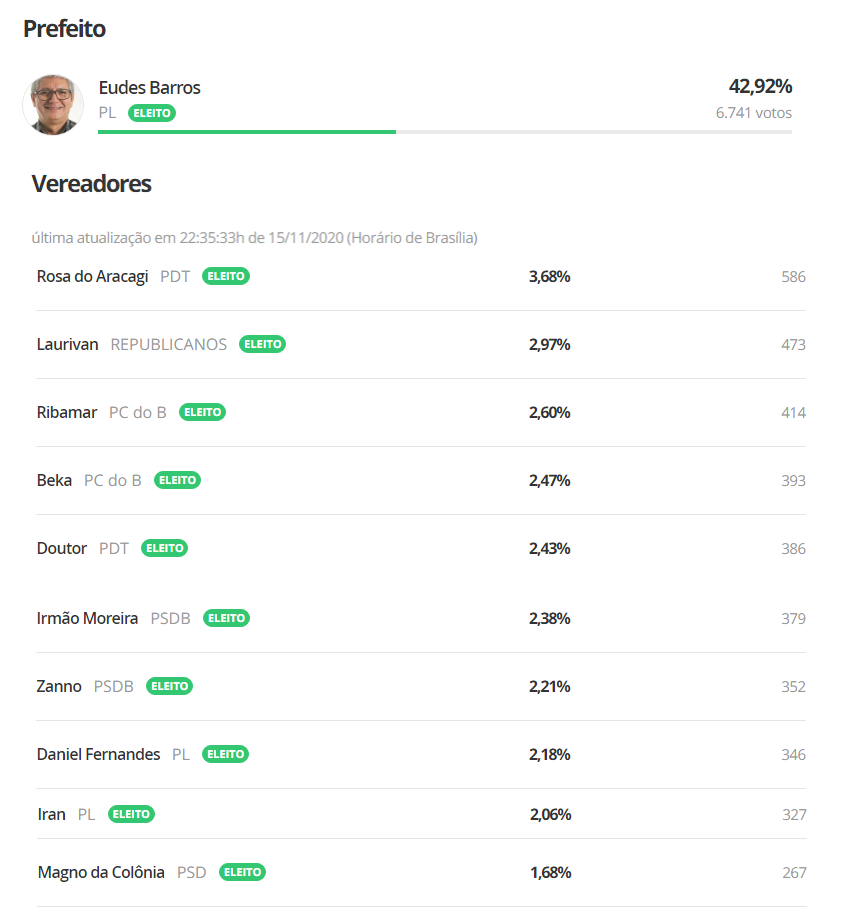Click the Vereadores section heading
Screen dimensions: 860x916
(91, 184)
